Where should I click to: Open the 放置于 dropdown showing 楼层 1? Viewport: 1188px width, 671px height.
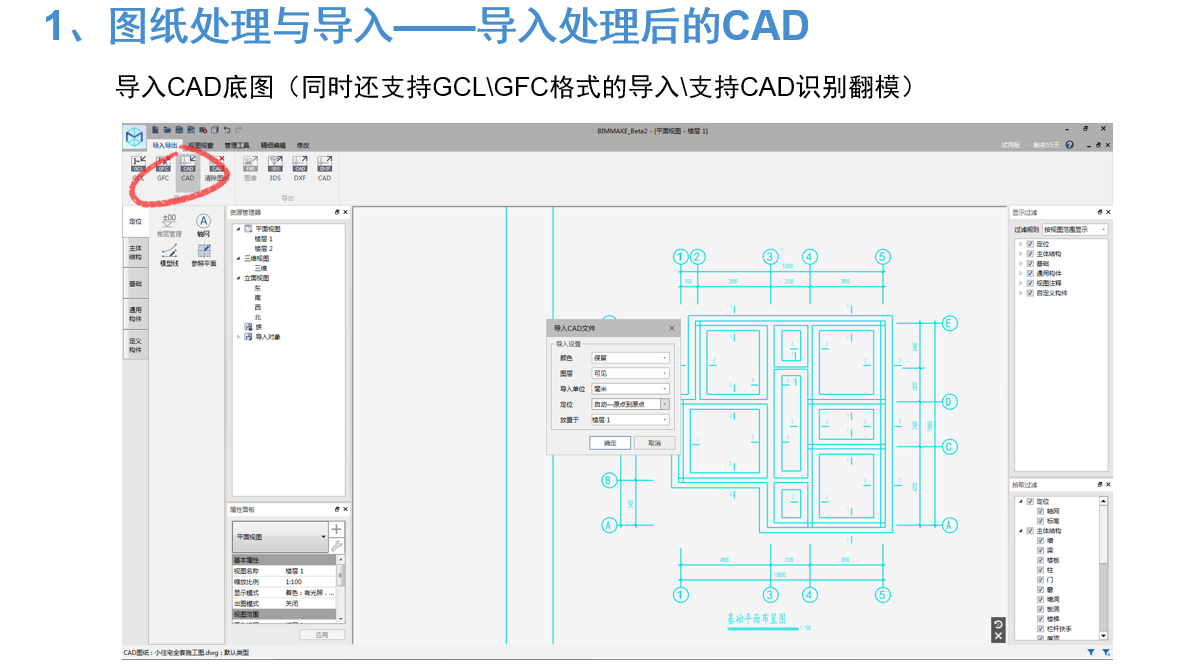pyautogui.click(x=630, y=420)
